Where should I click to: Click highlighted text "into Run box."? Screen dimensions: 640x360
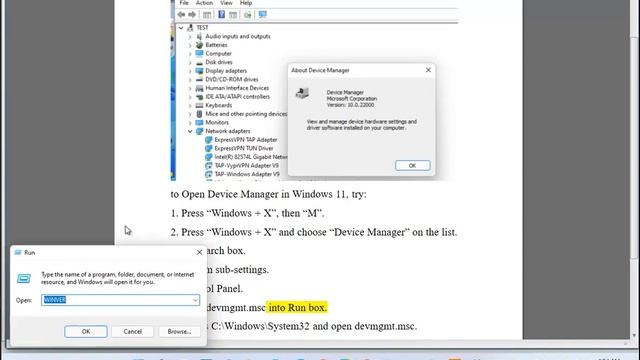pyautogui.click(x=297, y=307)
